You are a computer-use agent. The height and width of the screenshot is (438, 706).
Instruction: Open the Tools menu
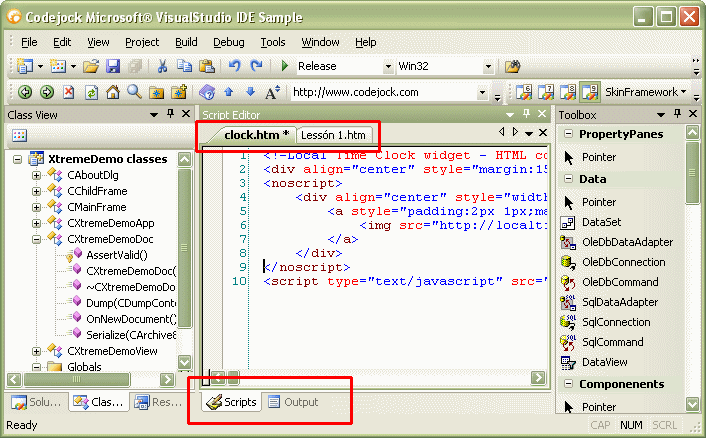273,42
